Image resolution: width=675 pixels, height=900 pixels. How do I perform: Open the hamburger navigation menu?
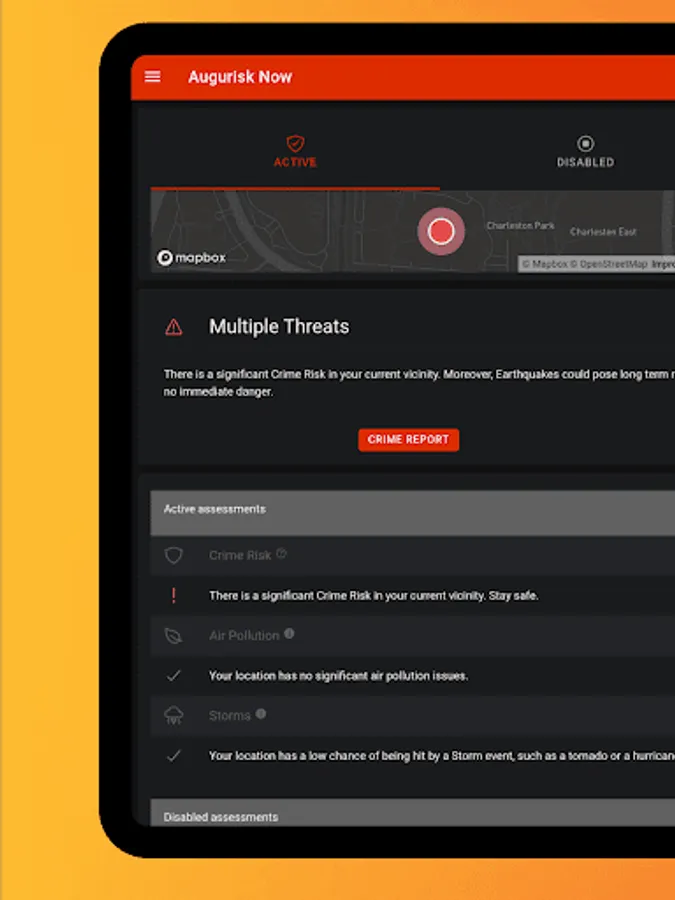(x=153, y=77)
